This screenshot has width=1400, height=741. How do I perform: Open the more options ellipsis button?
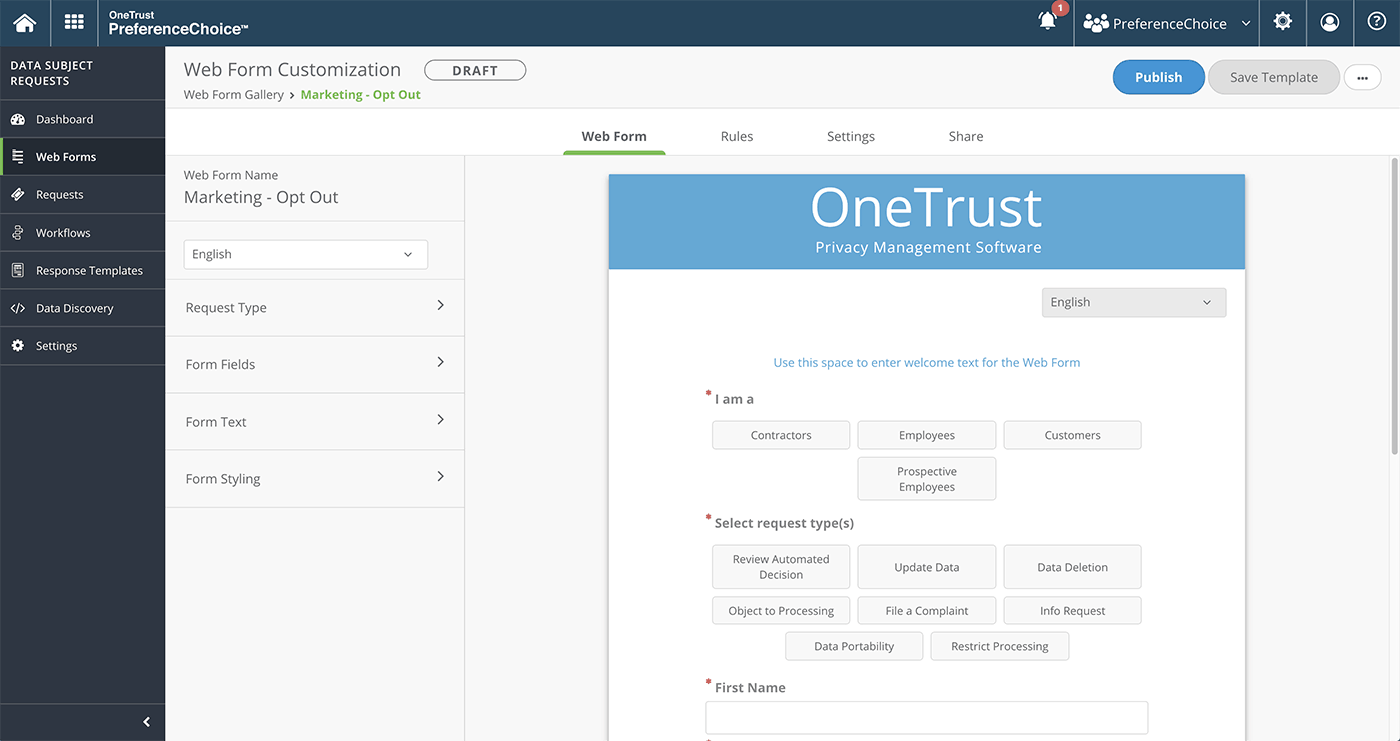[1362, 77]
